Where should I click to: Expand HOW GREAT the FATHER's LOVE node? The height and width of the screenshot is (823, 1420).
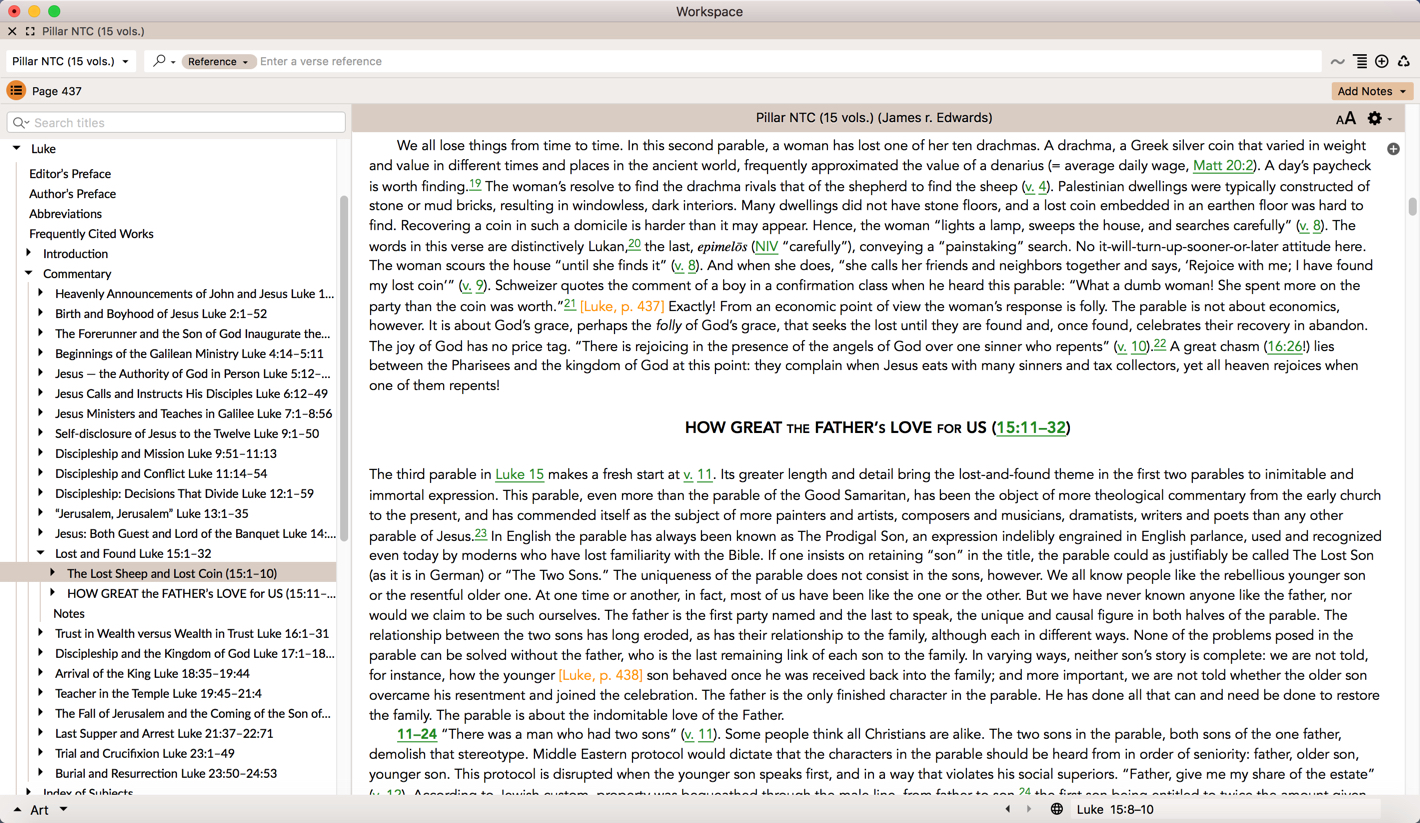click(x=53, y=593)
